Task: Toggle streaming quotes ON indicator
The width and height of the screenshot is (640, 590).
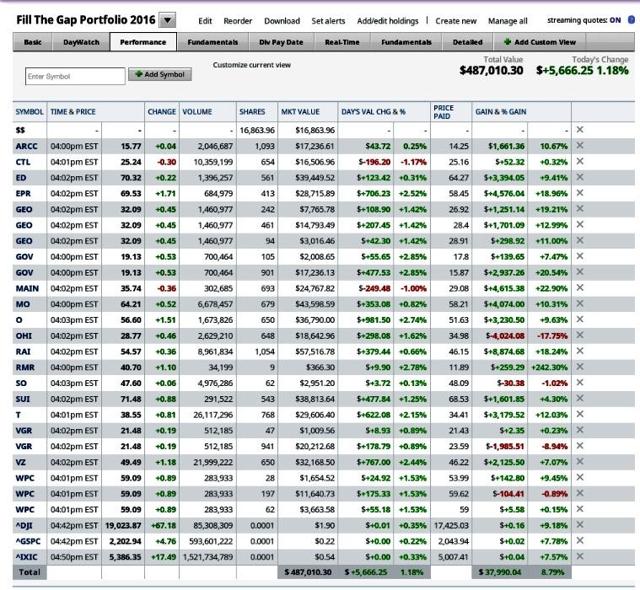Action: click(x=615, y=20)
